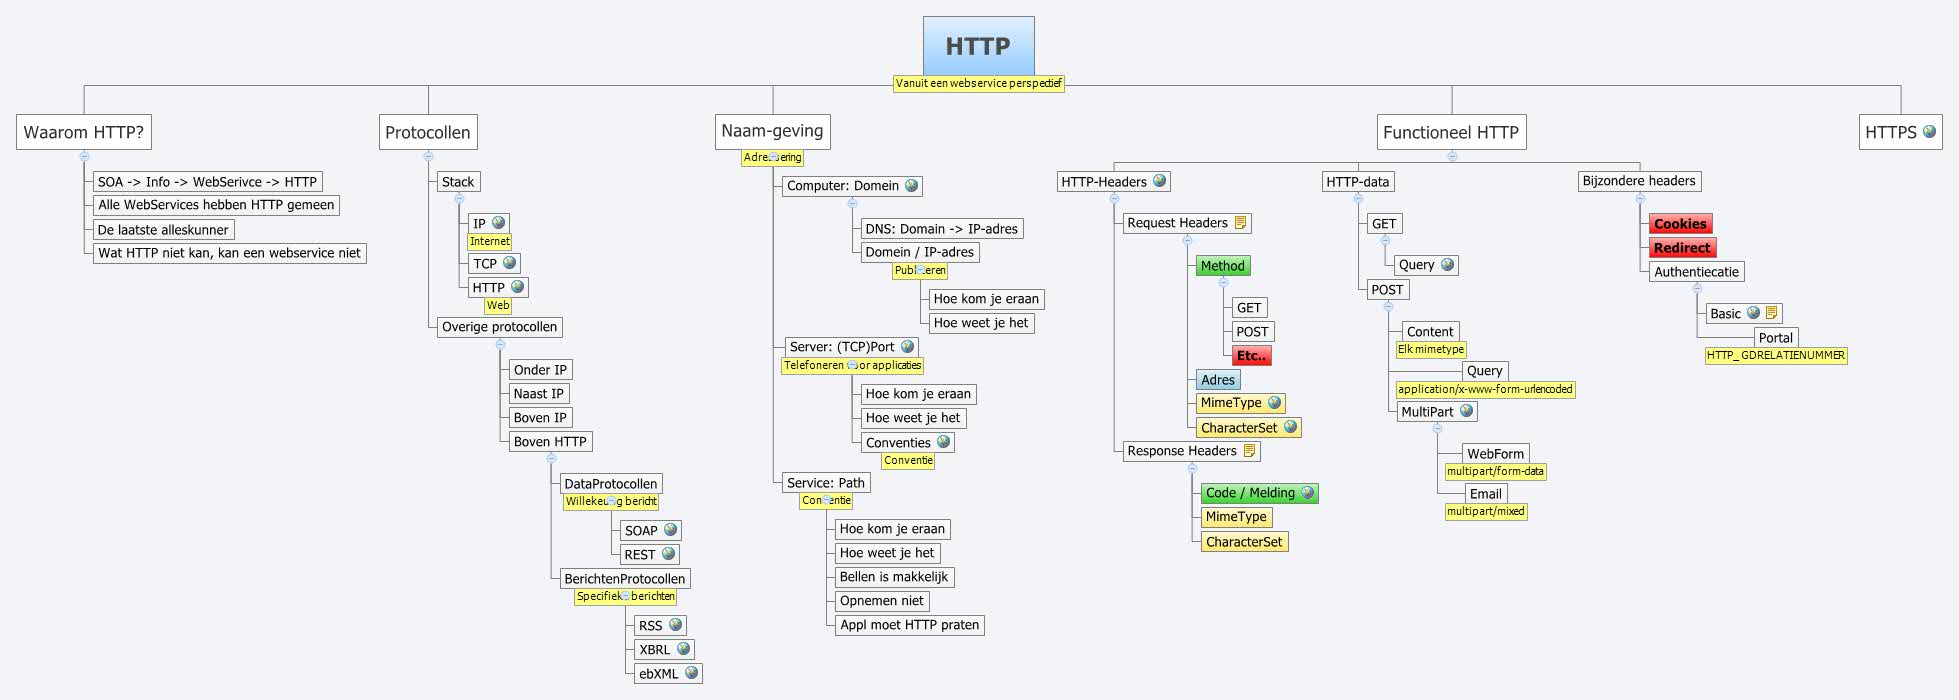Collapse the Stack subtree

459,198
